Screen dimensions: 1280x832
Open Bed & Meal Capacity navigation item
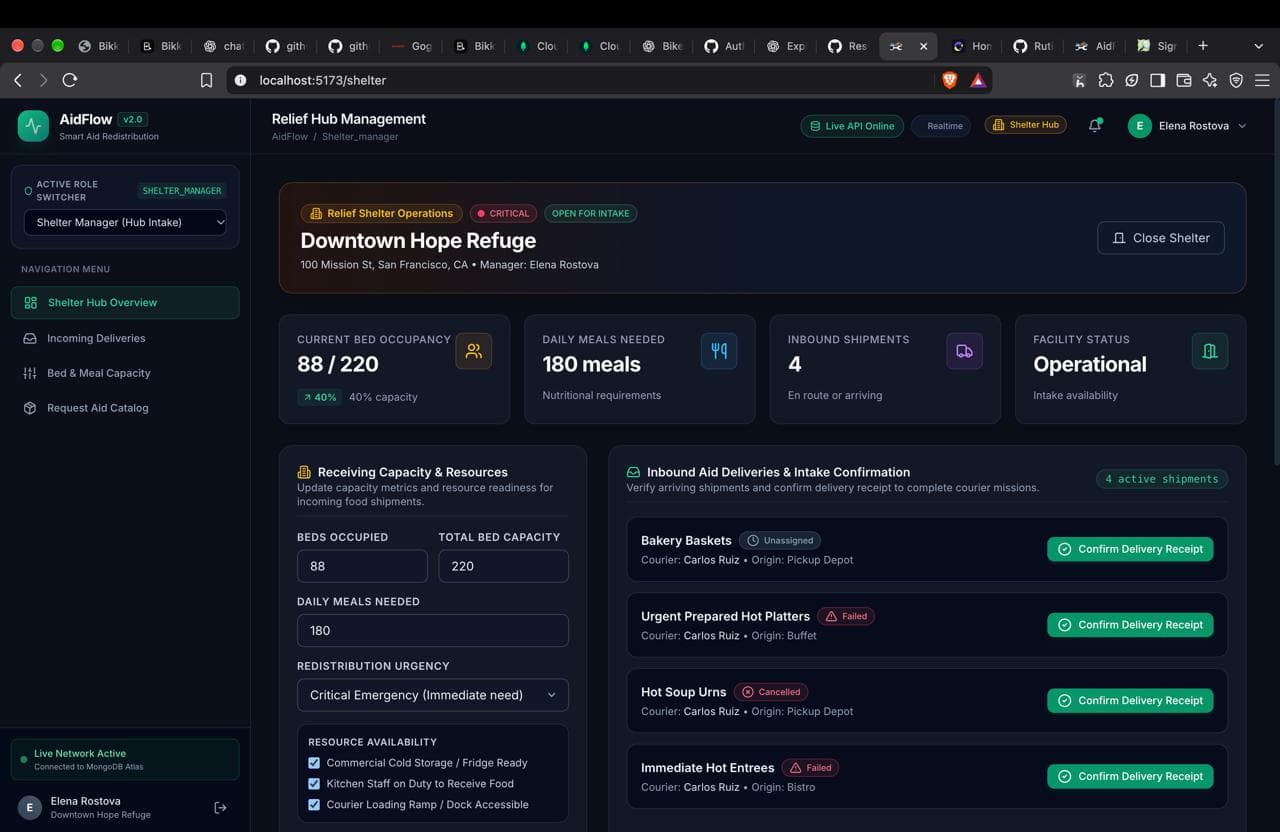coord(125,373)
